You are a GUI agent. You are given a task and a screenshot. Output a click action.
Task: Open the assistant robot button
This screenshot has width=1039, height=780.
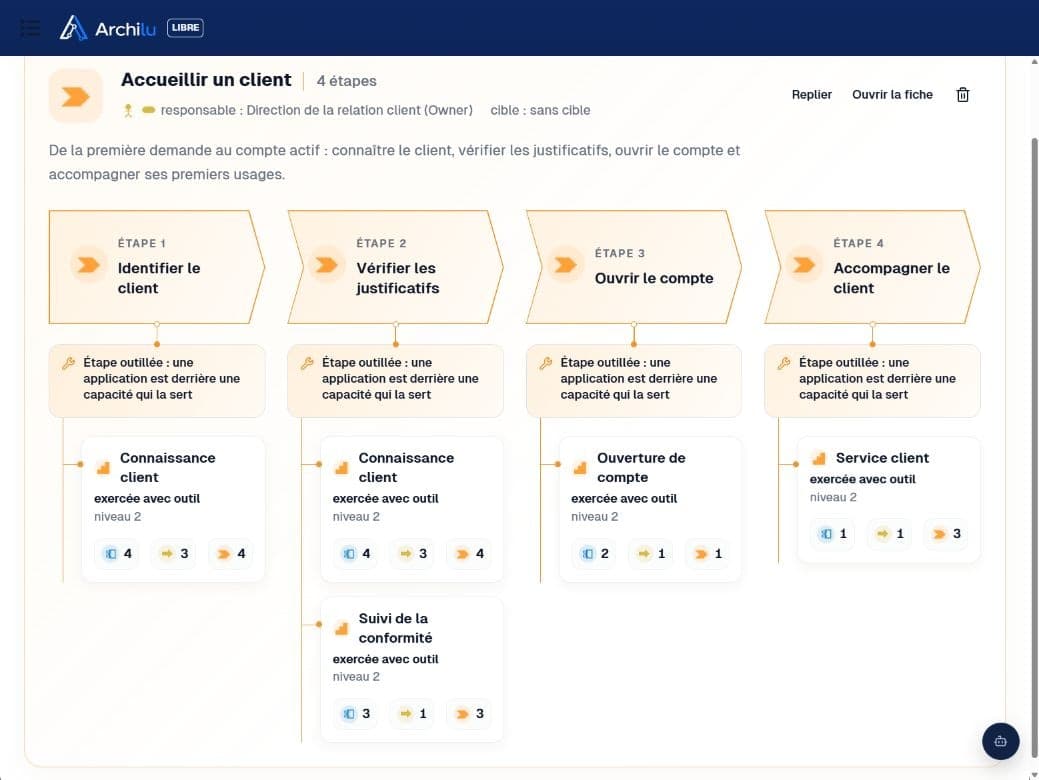coord(1001,741)
